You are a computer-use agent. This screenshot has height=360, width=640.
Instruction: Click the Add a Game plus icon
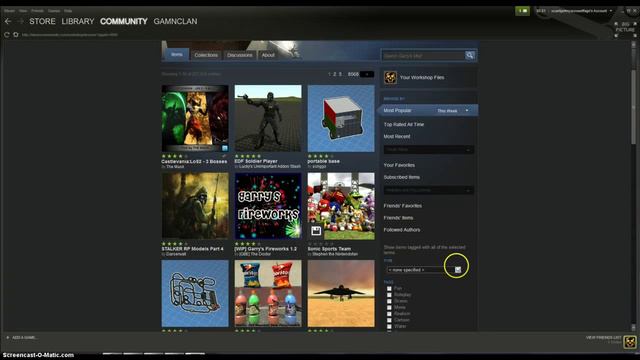[7, 338]
